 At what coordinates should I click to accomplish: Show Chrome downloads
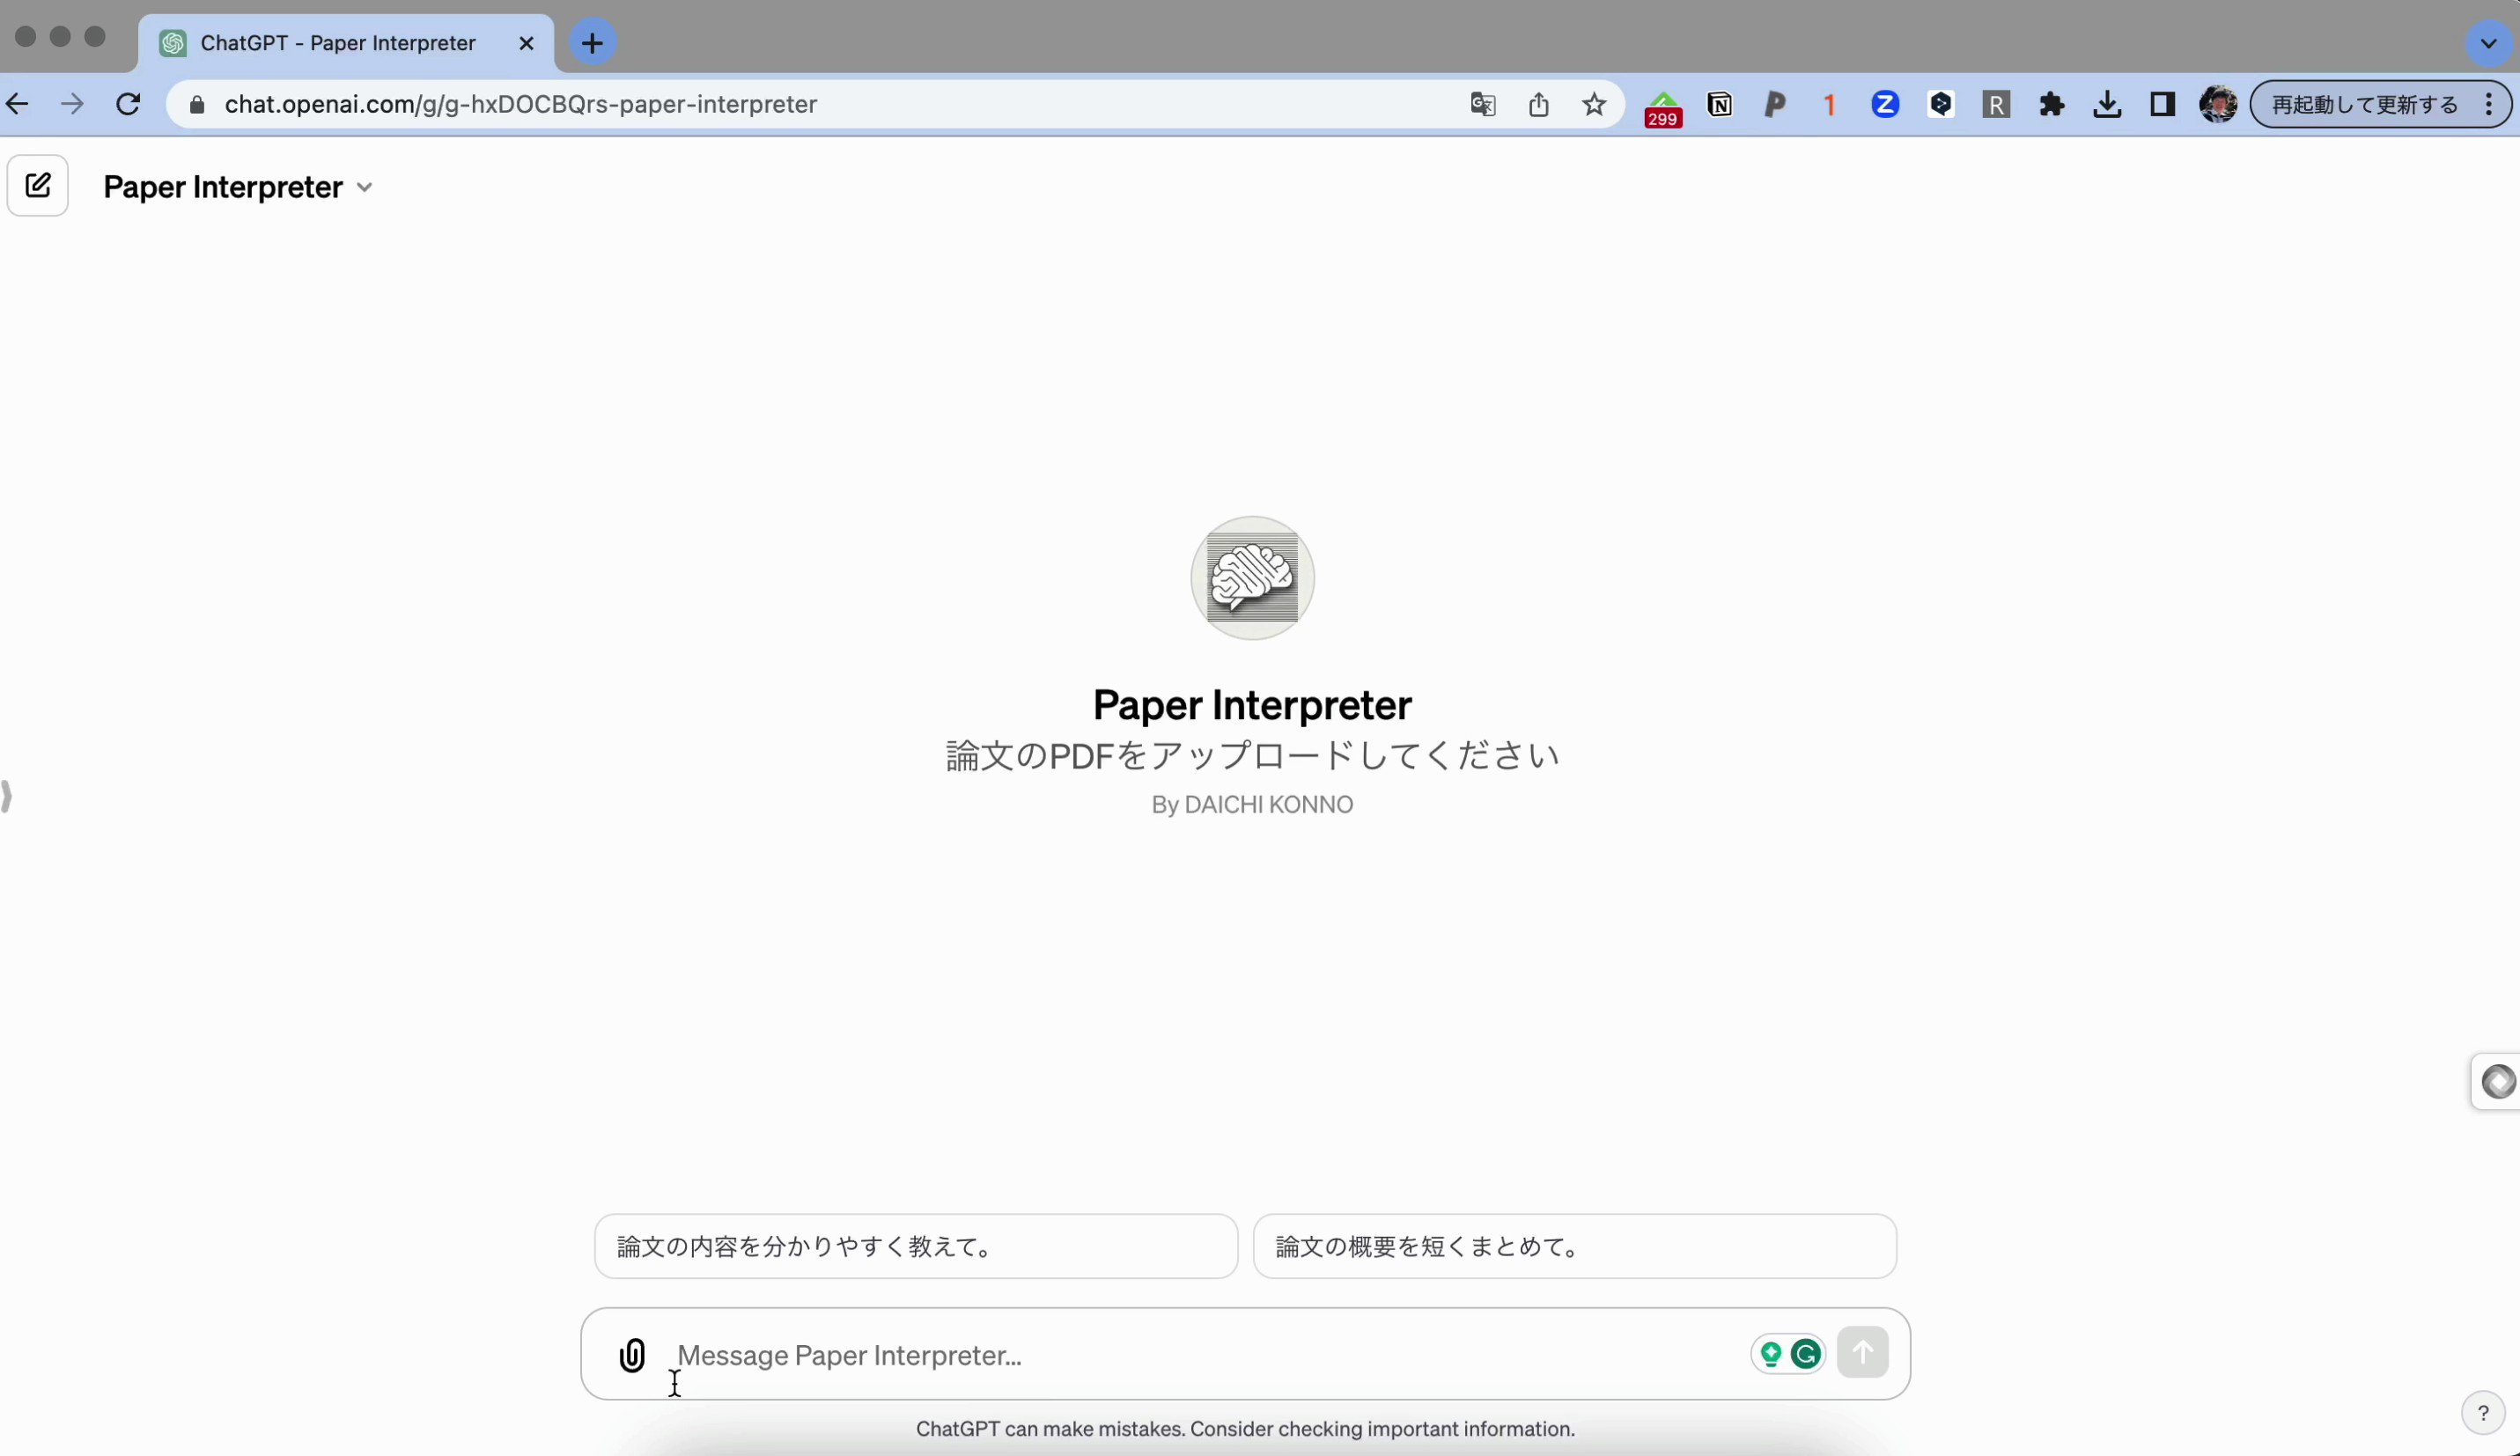click(x=2107, y=104)
